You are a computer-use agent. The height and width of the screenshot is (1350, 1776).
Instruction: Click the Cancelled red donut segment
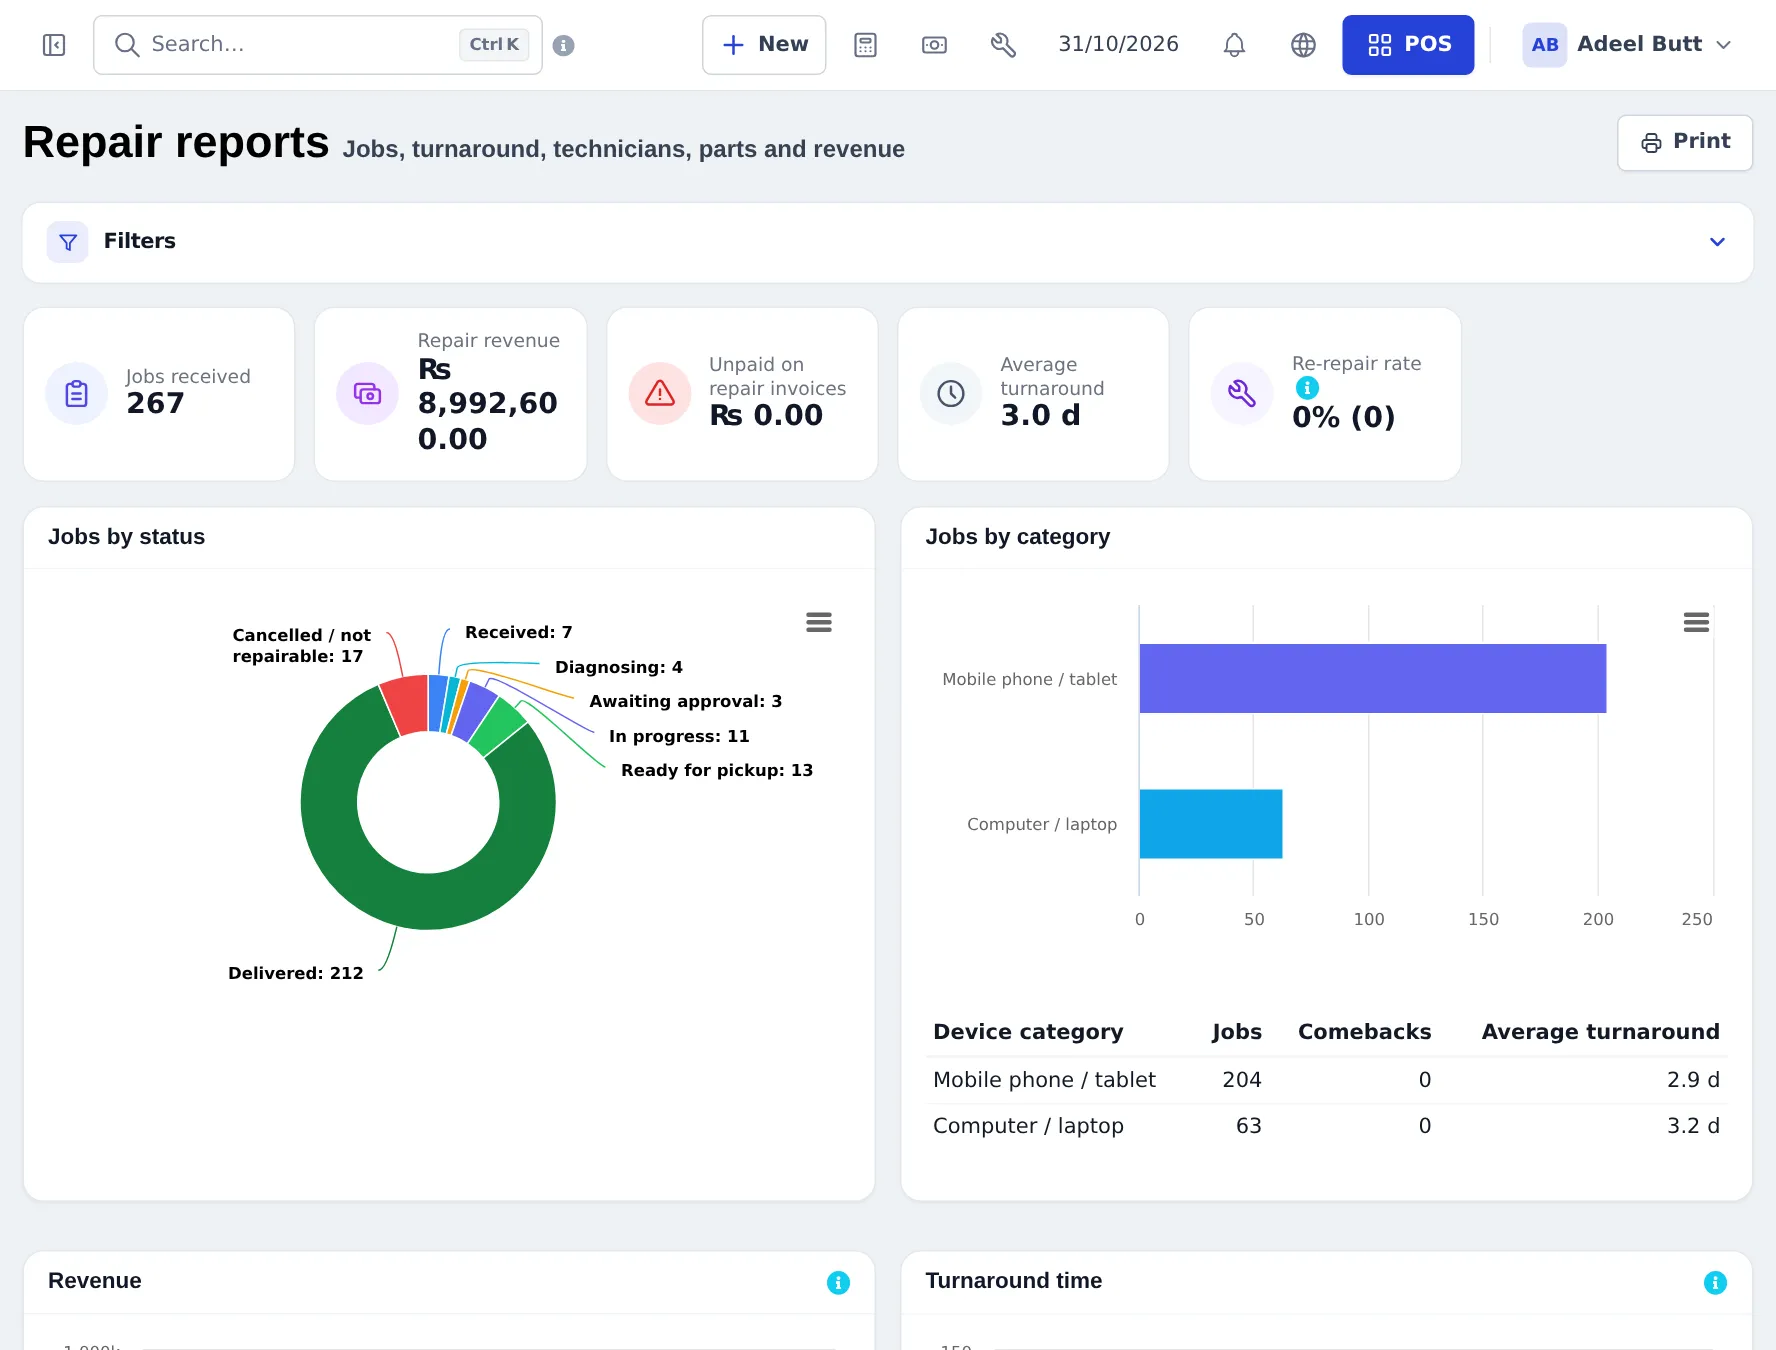pos(407,705)
